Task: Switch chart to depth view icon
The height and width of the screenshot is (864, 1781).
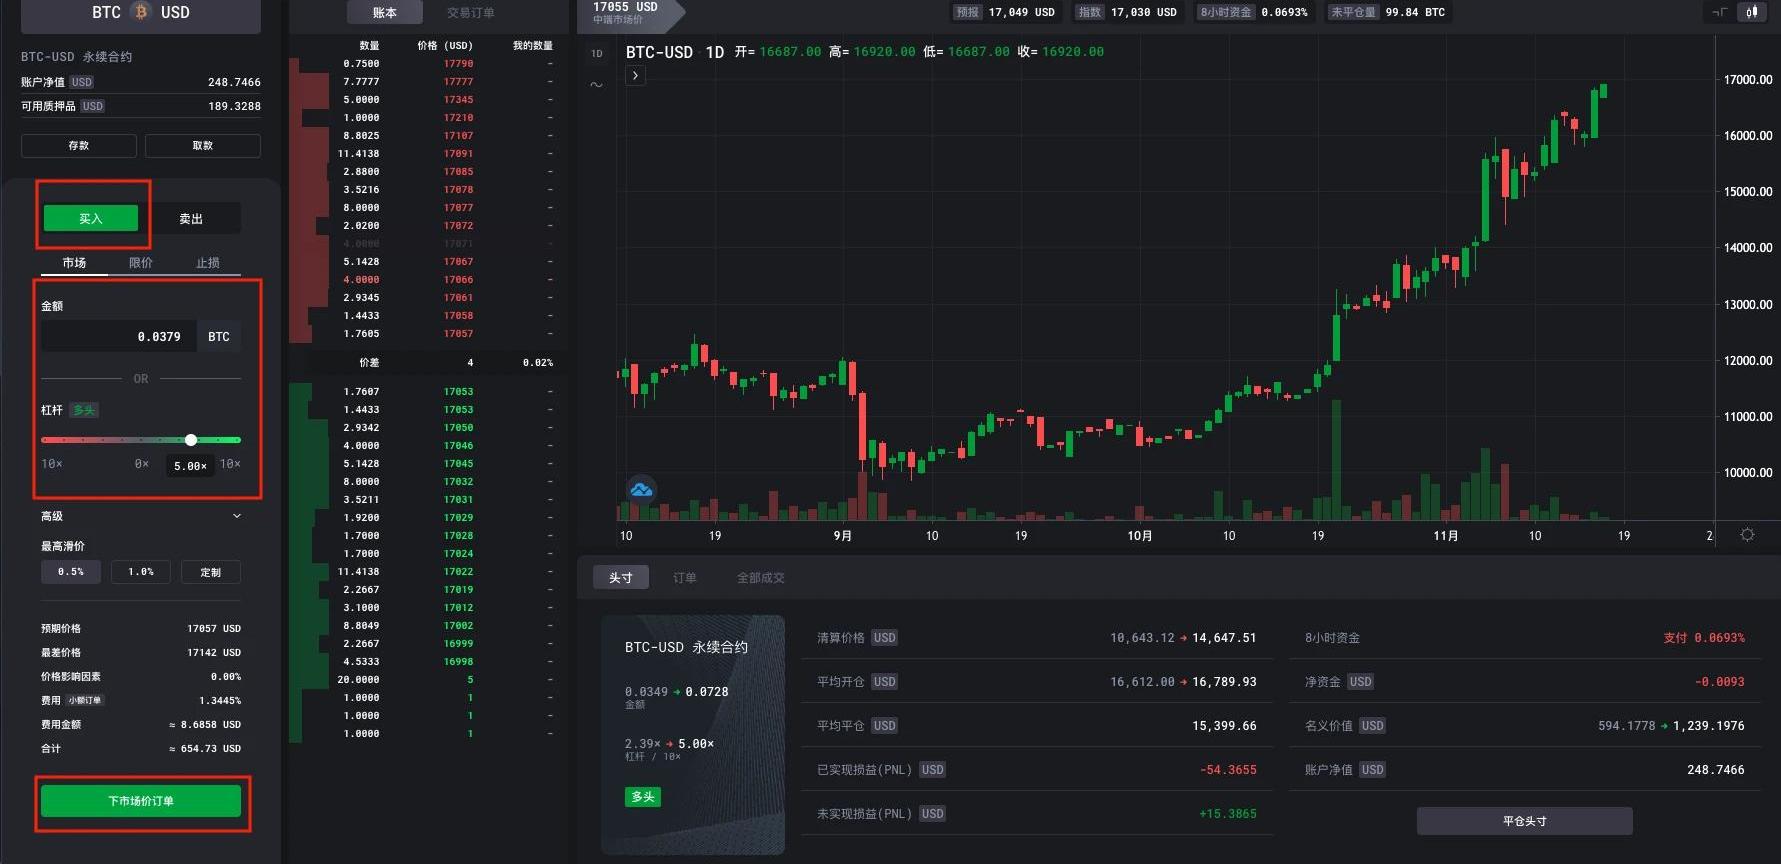Action: [1720, 12]
